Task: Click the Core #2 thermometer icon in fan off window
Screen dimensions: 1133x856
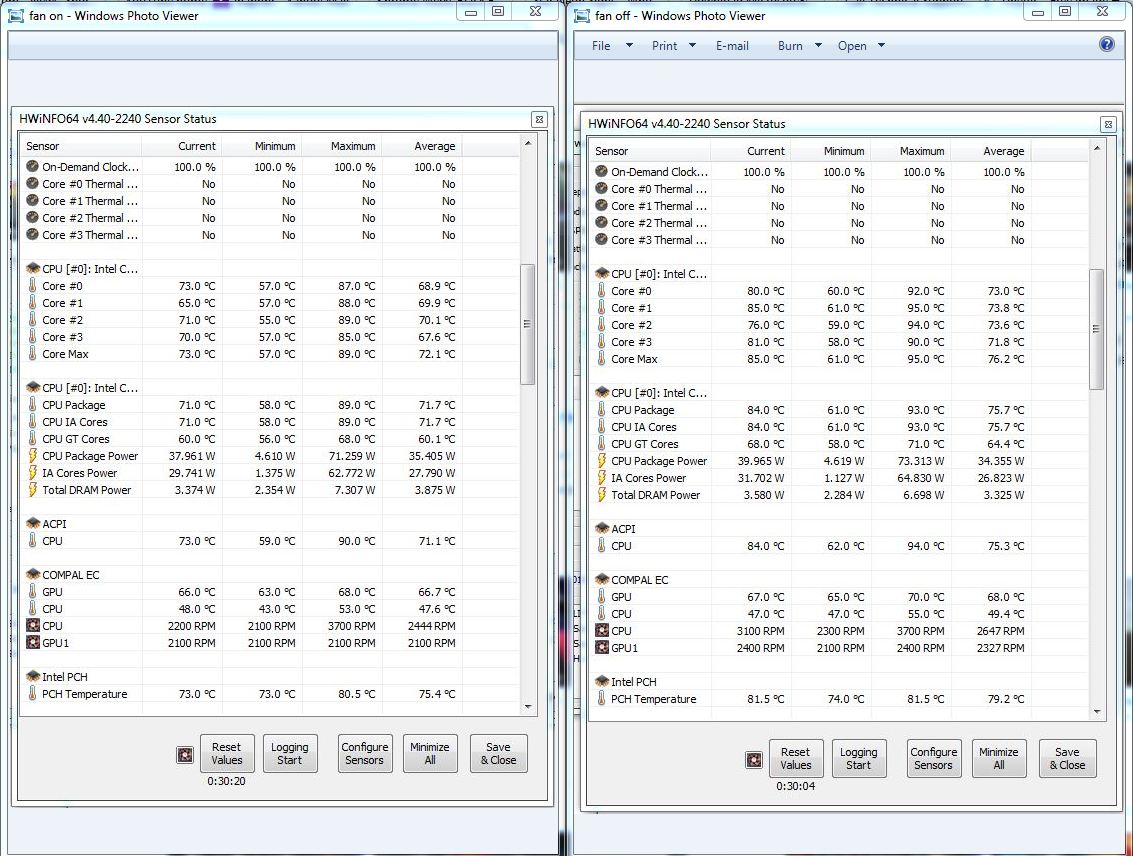Action: 601,325
